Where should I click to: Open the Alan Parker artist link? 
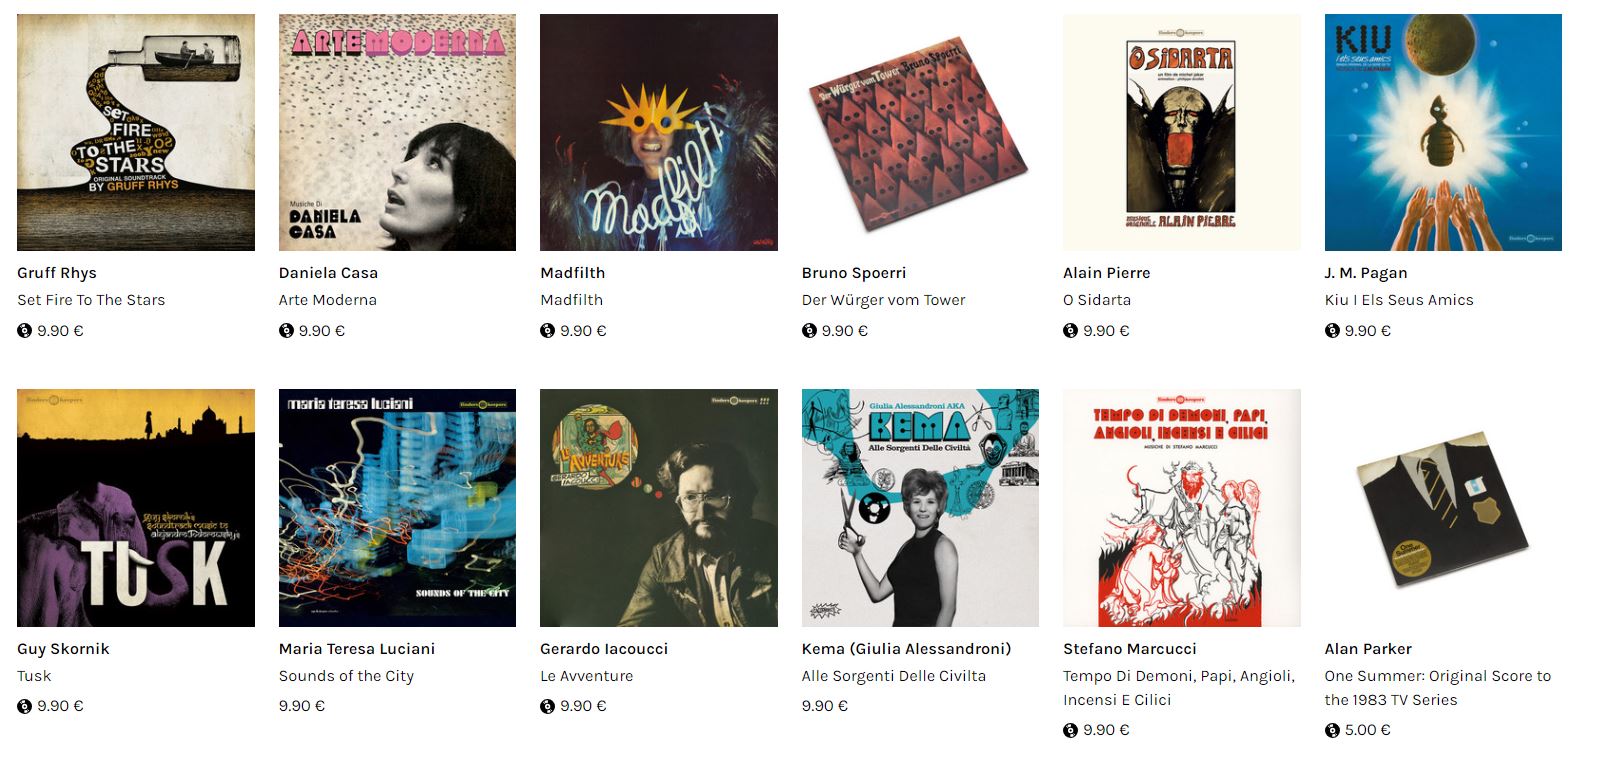(1368, 649)
